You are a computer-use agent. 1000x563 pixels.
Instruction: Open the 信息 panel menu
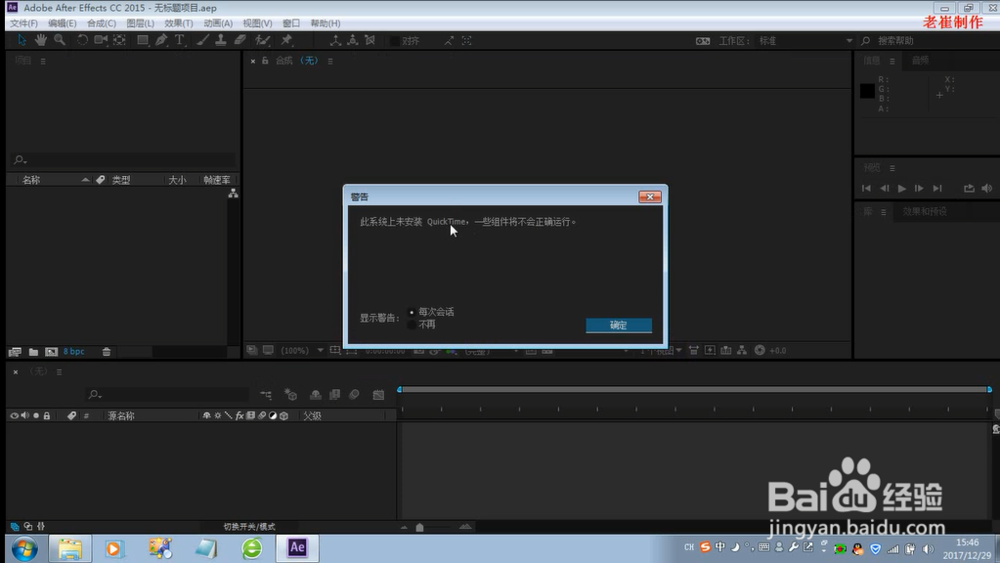[892, 61]
